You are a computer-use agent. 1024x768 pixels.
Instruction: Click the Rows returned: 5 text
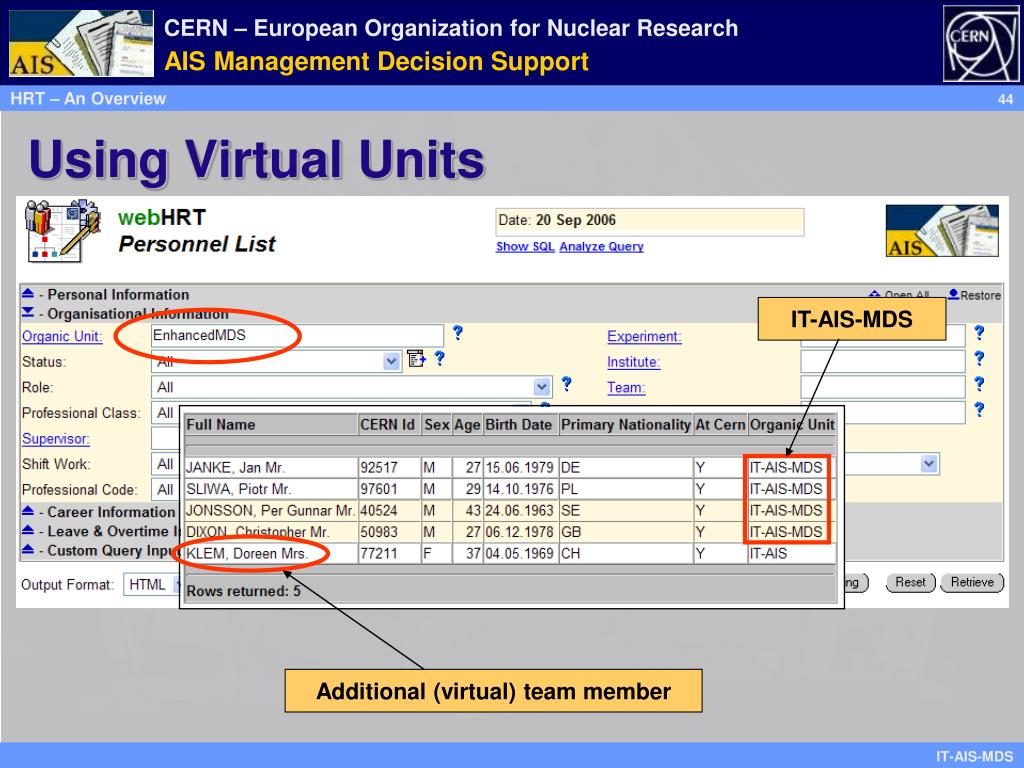pyautogui.click(x=244, y=591)
